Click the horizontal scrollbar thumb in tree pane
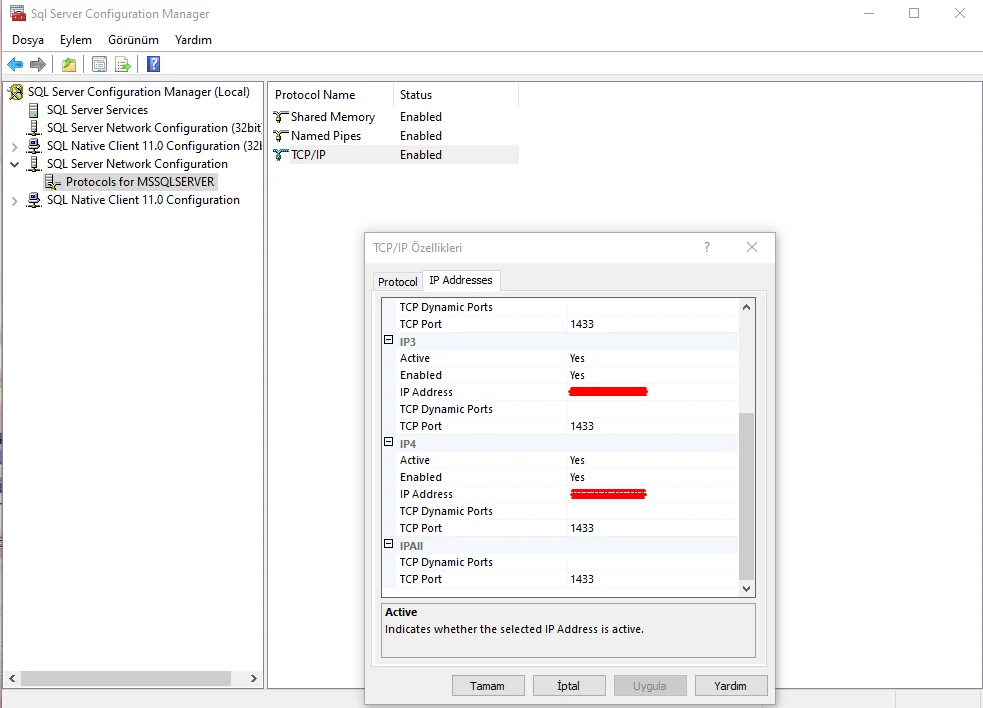 (x=125, y=679)
